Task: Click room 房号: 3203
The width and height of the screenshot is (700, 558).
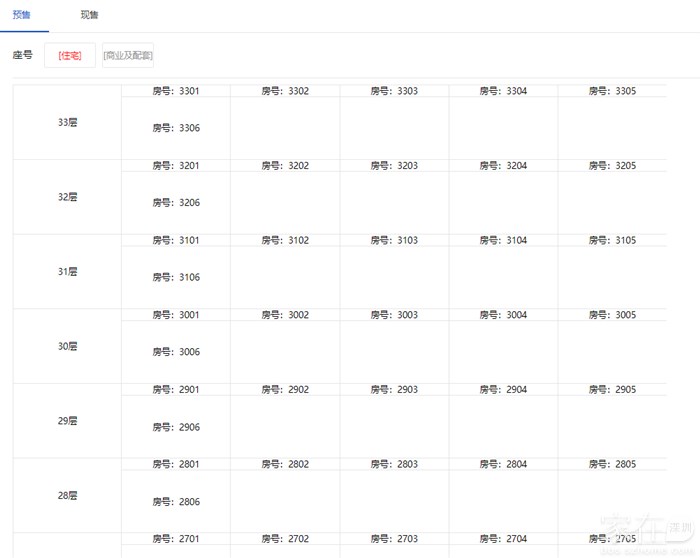Action: point(394,166)
